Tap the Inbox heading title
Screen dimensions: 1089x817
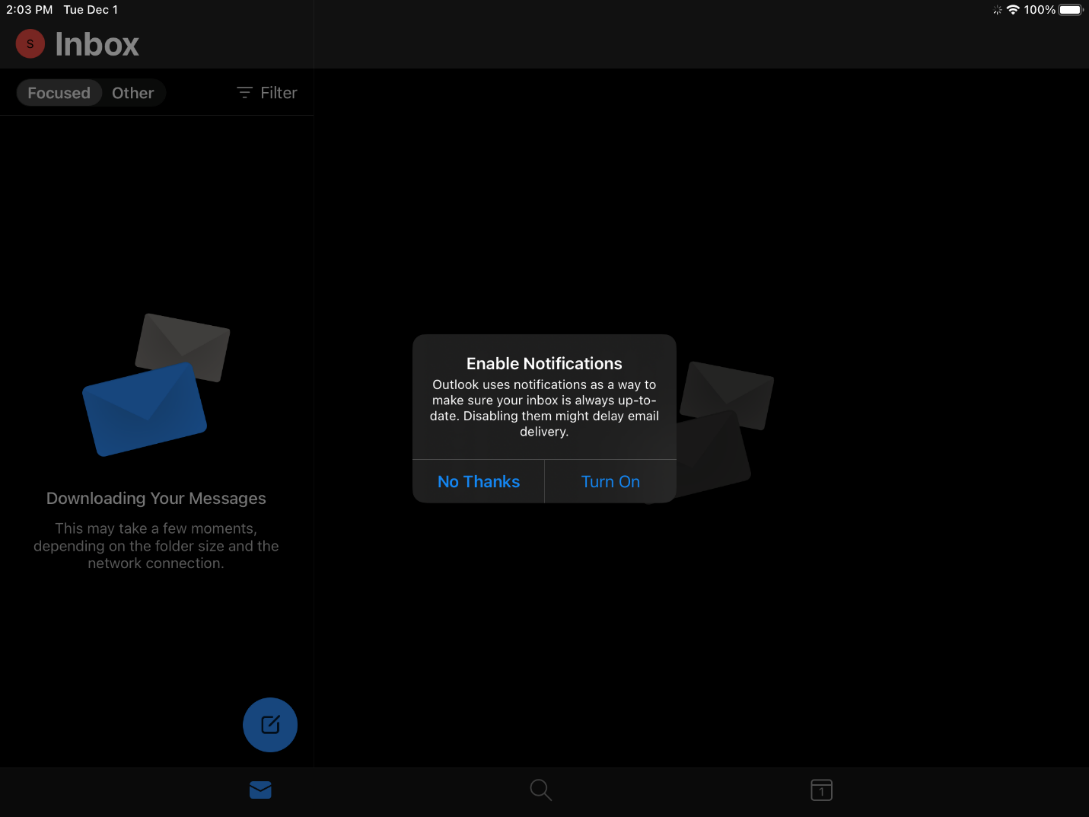(97, 44)
